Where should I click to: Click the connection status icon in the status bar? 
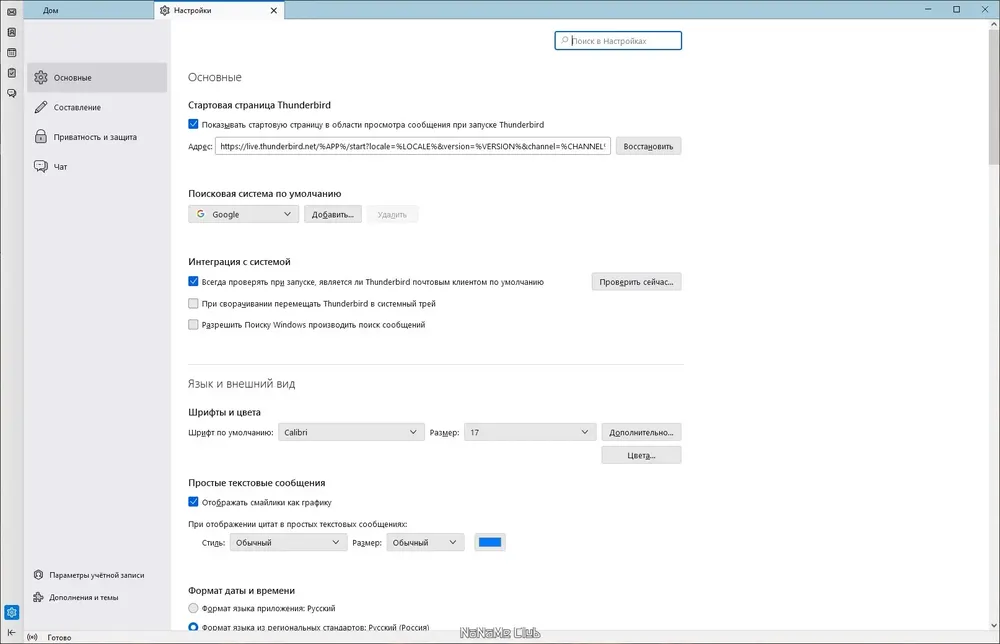[x=33, y=637]
